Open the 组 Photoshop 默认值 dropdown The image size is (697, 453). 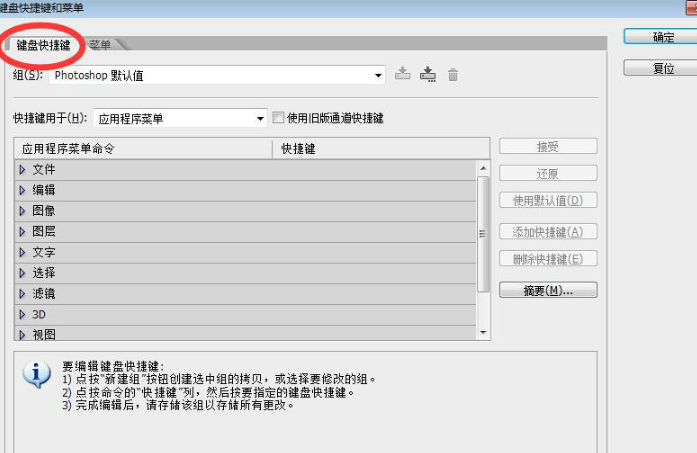point(217,75)
